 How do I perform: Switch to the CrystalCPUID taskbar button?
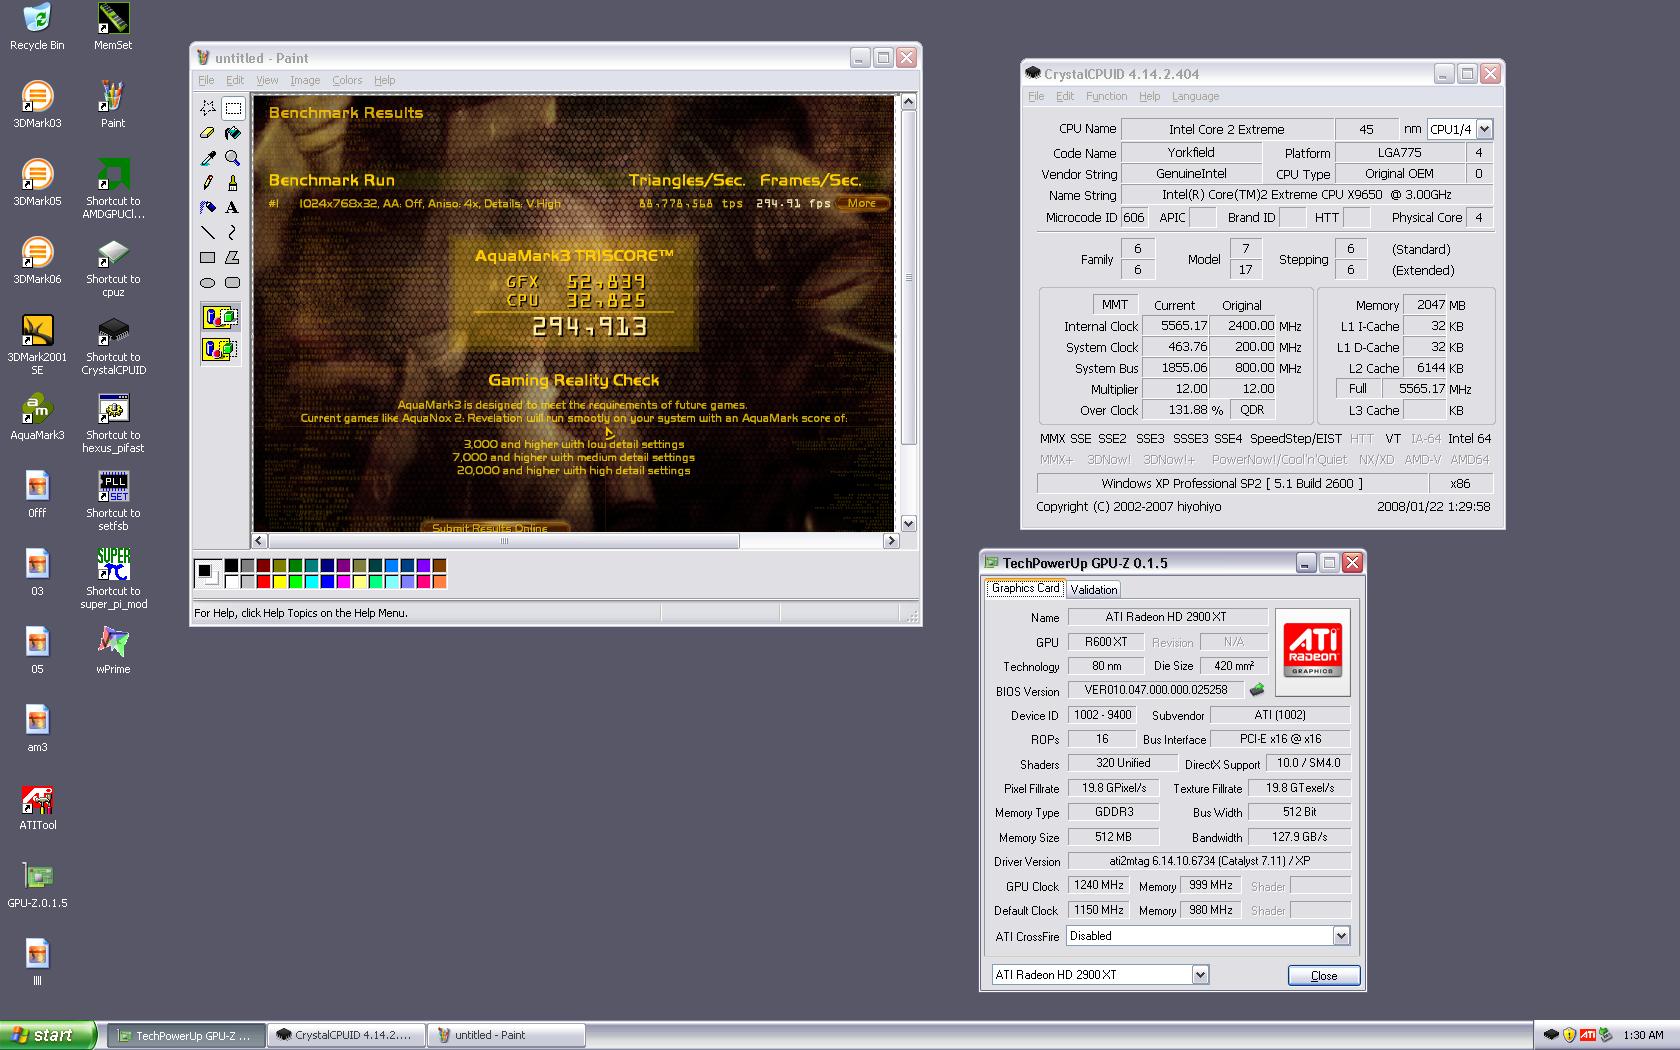tap(346, 1035)
